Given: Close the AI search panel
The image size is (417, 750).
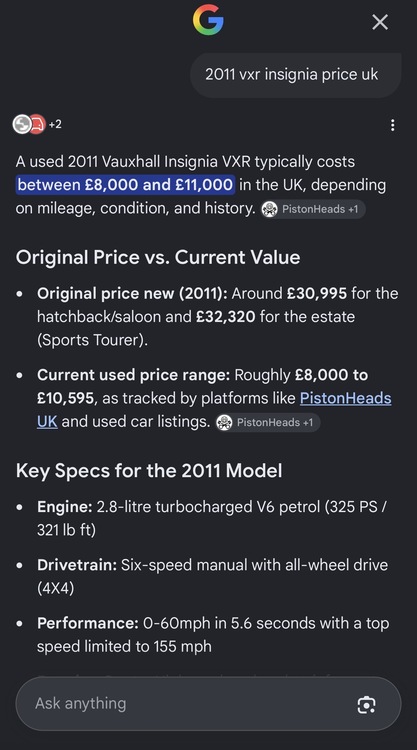Looking at the screenshot, I should click(x=380, y=22).
